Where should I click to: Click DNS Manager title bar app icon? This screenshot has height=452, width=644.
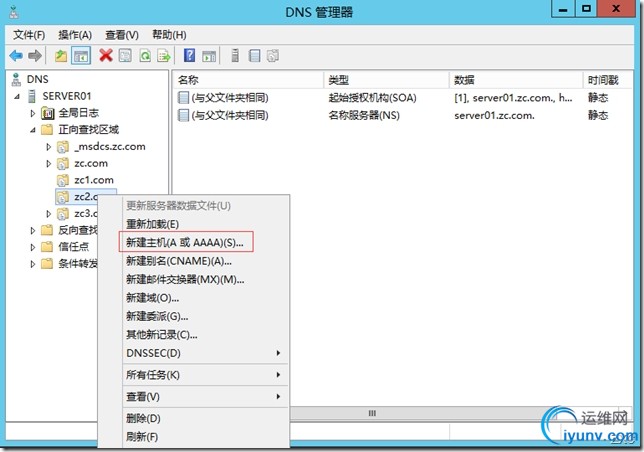tap(14, 12)
